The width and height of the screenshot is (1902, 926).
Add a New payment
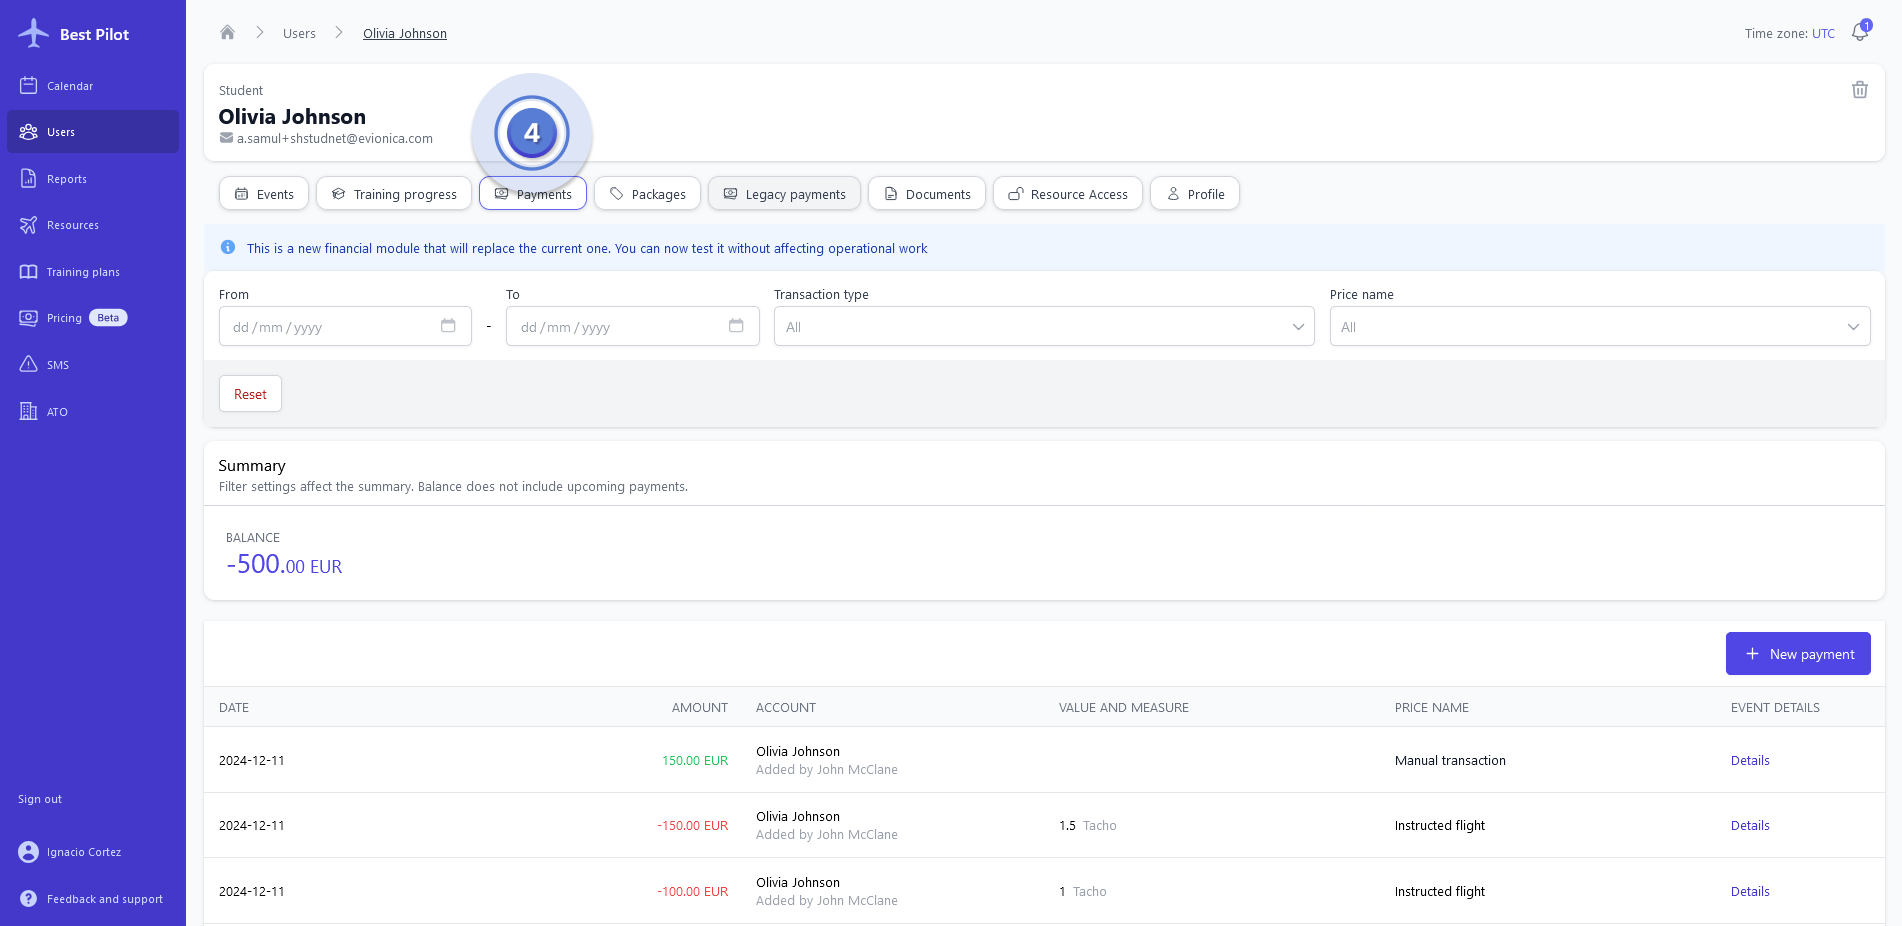pos(1798,654)
